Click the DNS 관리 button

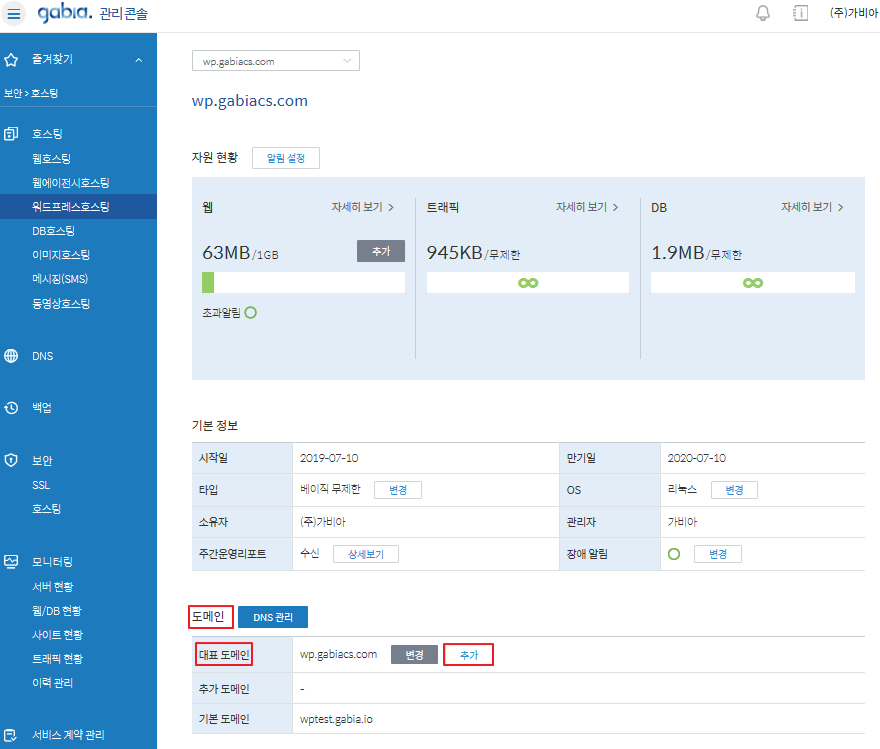[x=273, y=617]
